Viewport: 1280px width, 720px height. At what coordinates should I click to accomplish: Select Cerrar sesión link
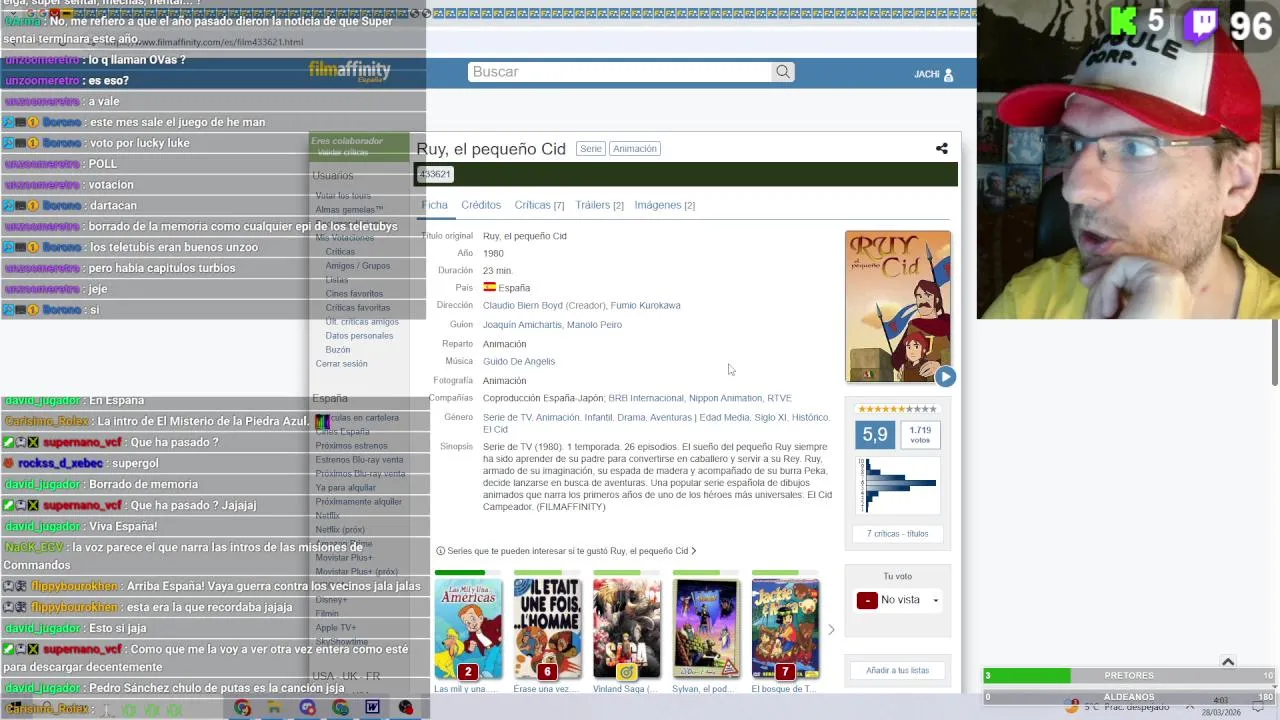[342, 364]
